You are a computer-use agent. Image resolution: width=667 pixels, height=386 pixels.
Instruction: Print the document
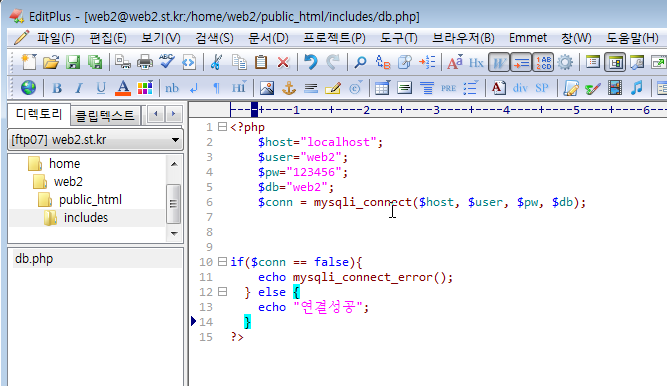click(x=145, y=63)
